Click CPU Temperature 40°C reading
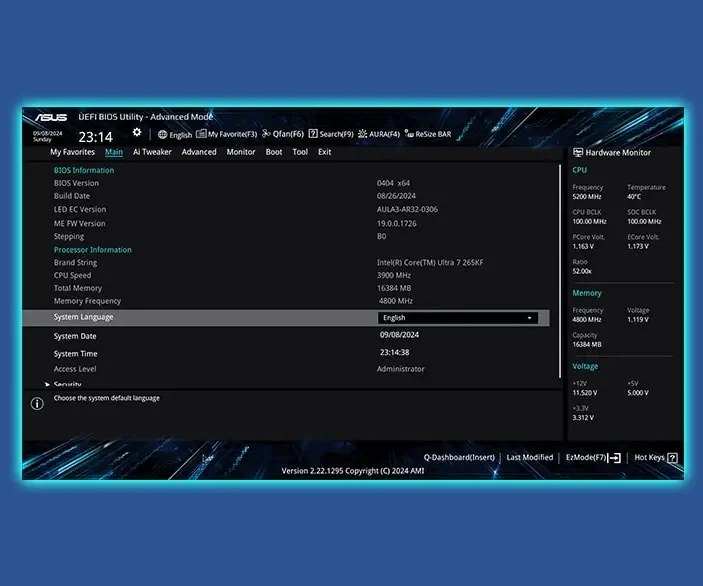Screen dimensions: 703x586 [x=634, y=197]
